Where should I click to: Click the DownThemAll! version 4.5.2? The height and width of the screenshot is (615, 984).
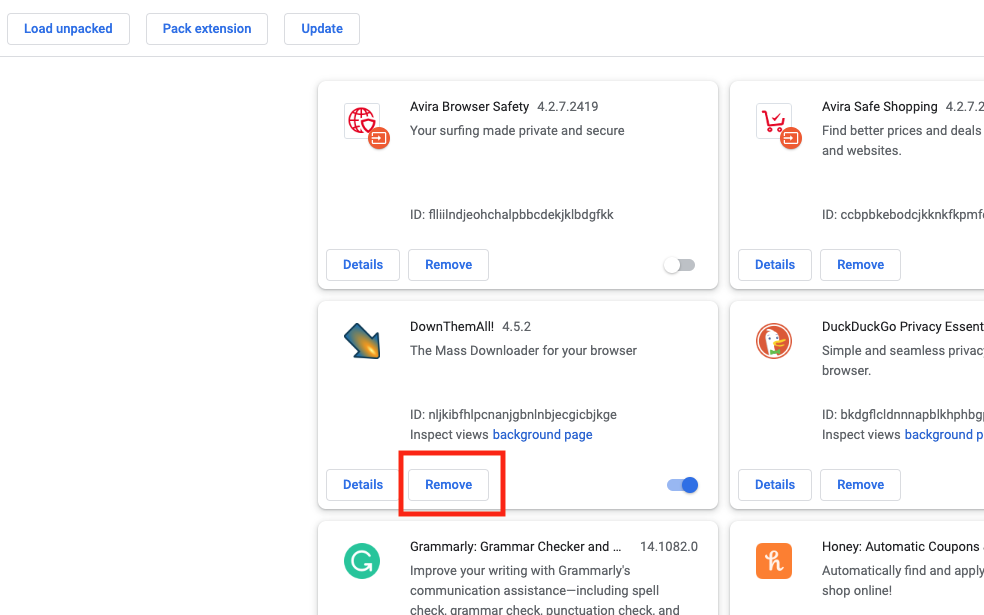click(516, 327)
